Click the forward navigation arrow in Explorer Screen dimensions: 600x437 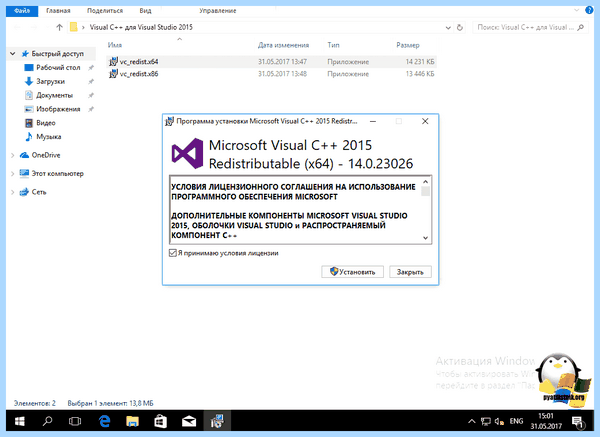[34, 27]
